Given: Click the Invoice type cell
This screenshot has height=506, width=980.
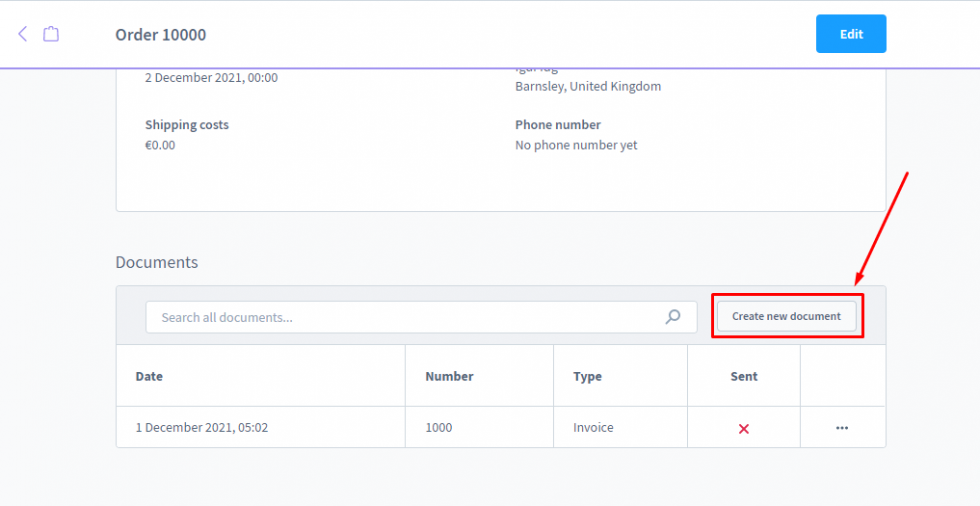Looking at the screenshot, I should (593, 428).
